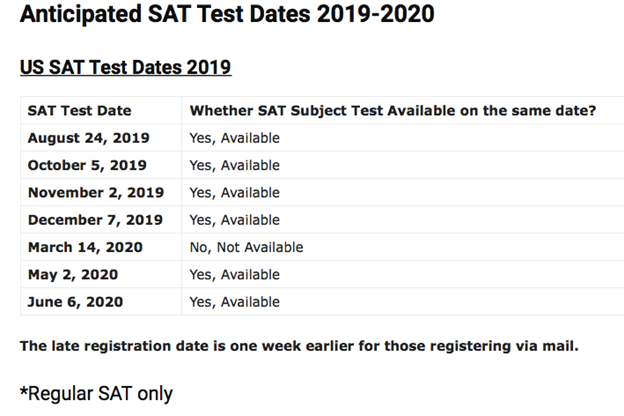Click 'Yes, Available' in the August 24 row
This screenshot has height=416, width=624.
pyautogui.click(x=234, y=138)
